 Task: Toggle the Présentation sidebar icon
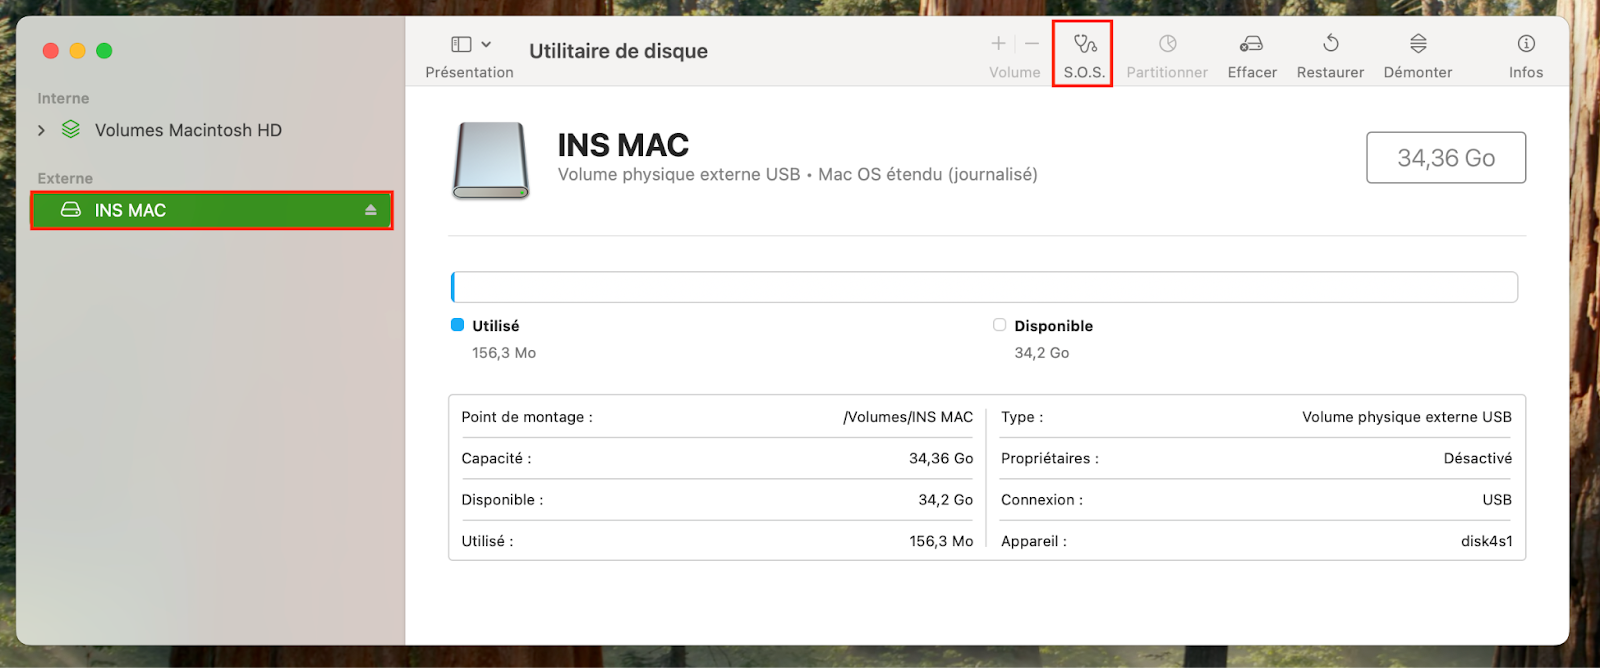(x=461, y=44)
